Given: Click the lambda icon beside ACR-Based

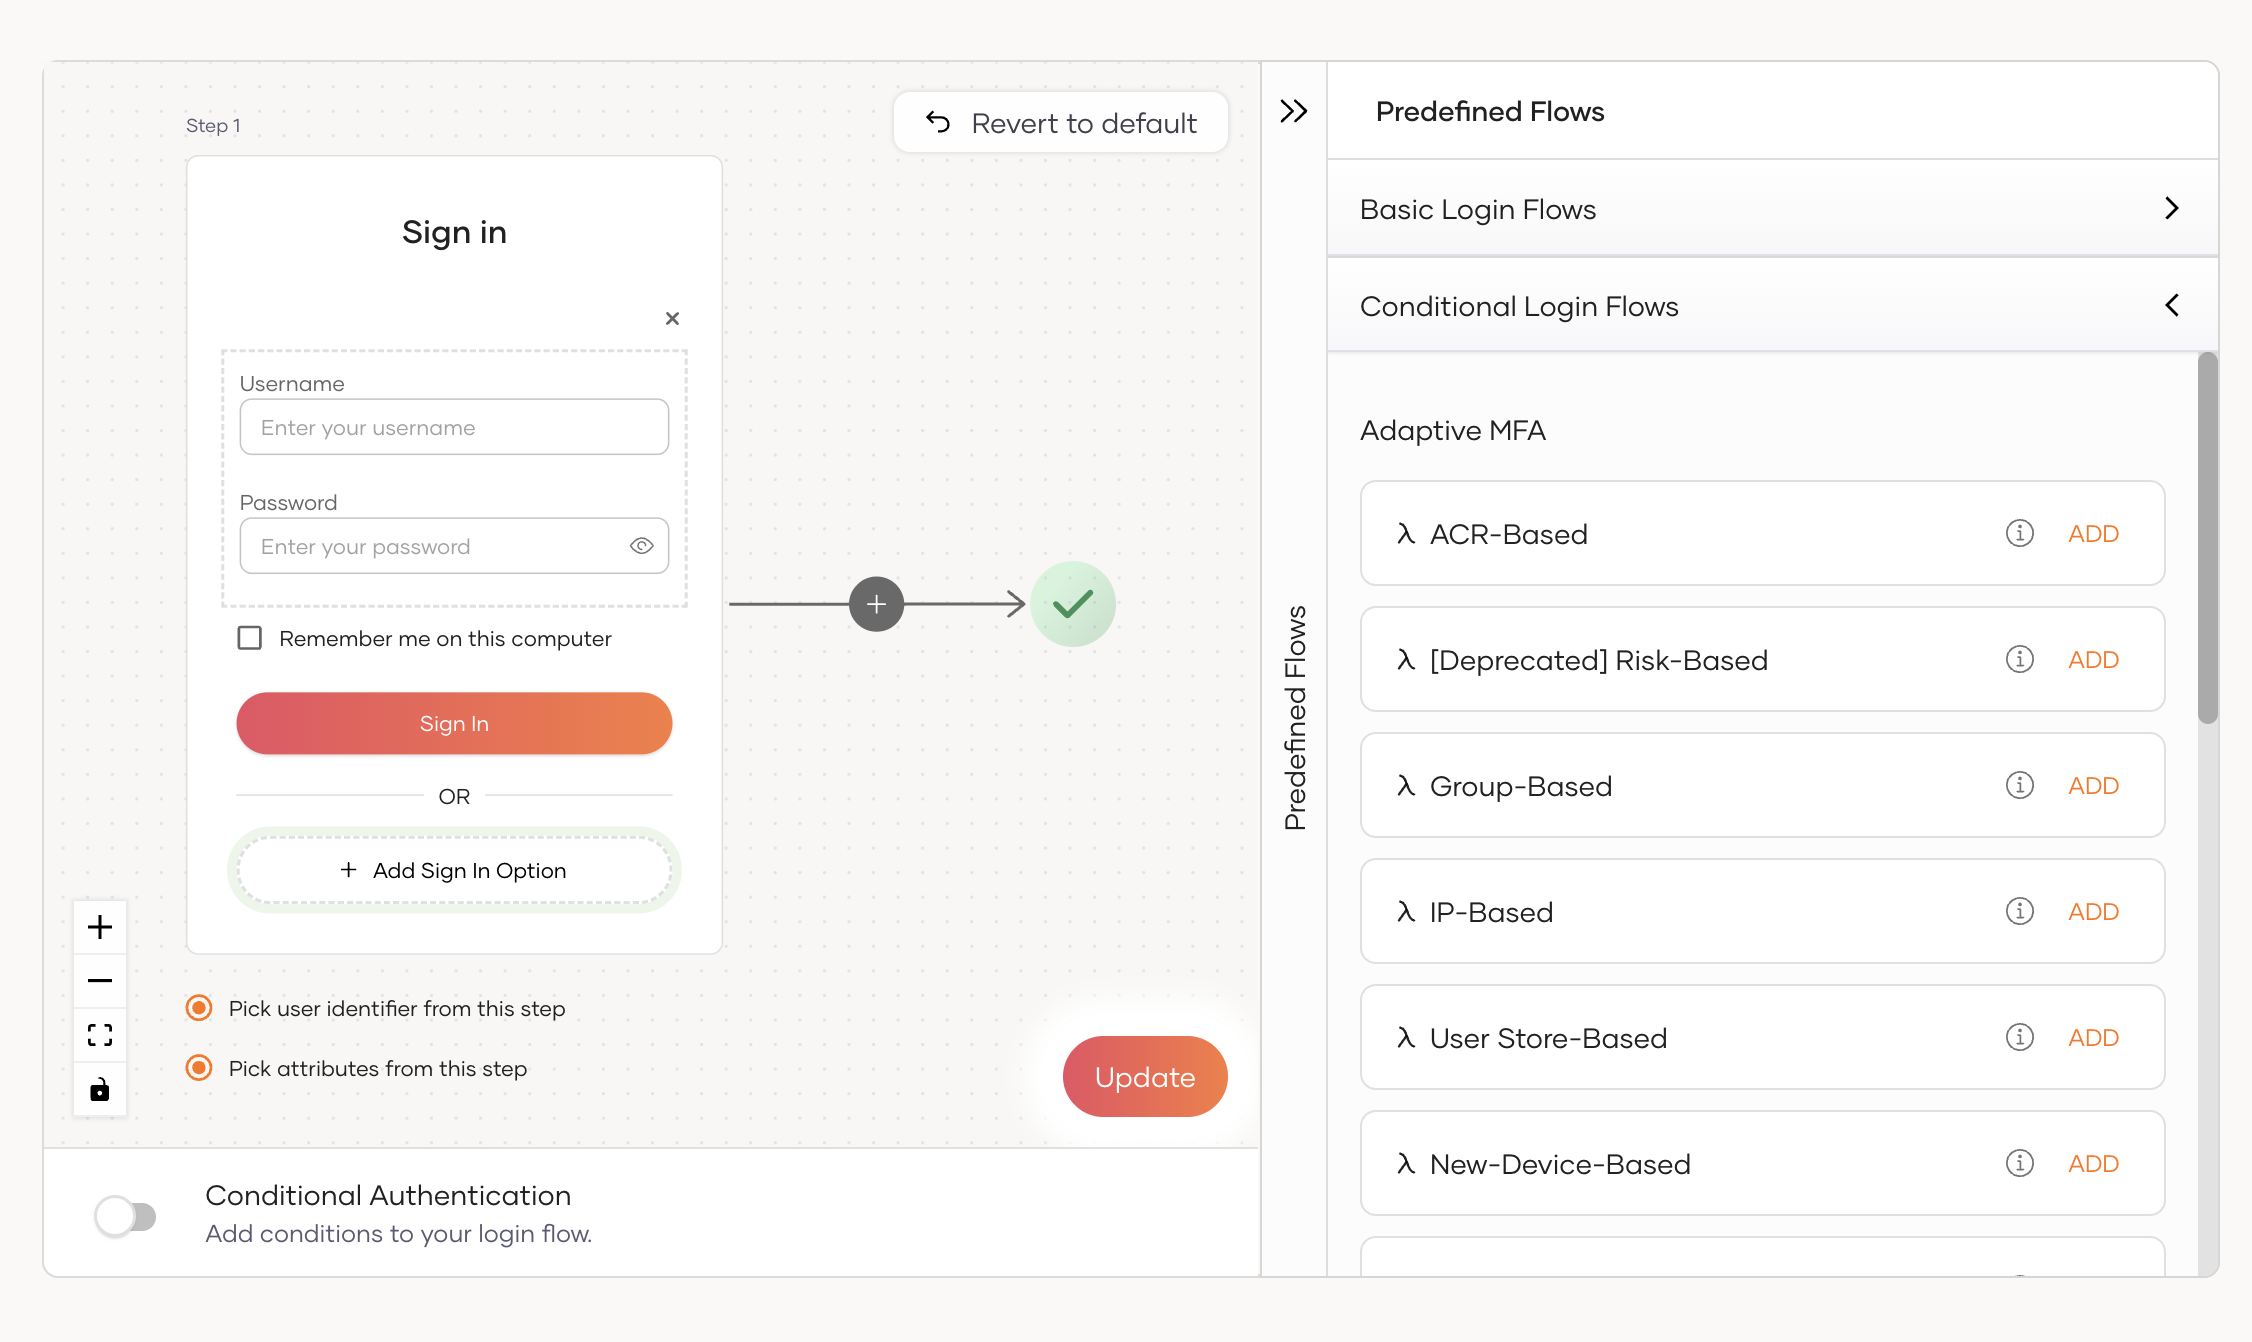Looking at the screenshot, I should (x=1406, y=534).
